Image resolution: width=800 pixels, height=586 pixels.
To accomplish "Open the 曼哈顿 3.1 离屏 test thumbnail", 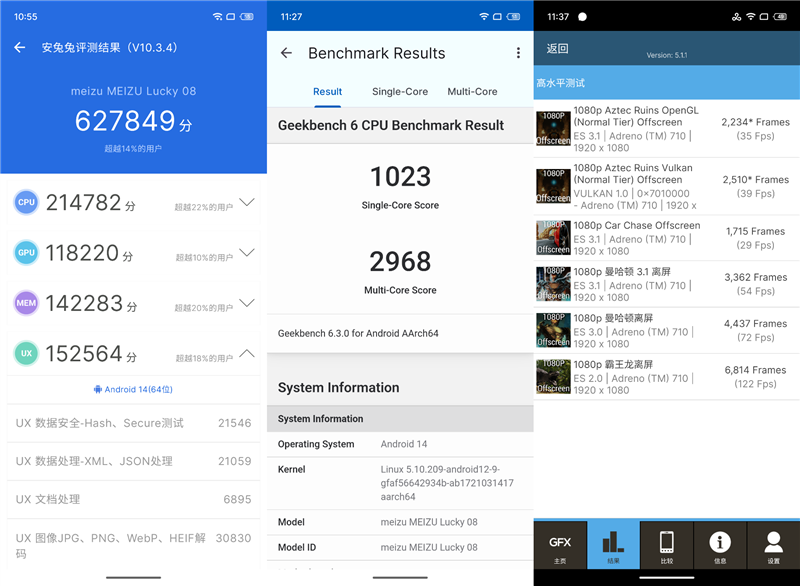I will (x=554, y=284).
